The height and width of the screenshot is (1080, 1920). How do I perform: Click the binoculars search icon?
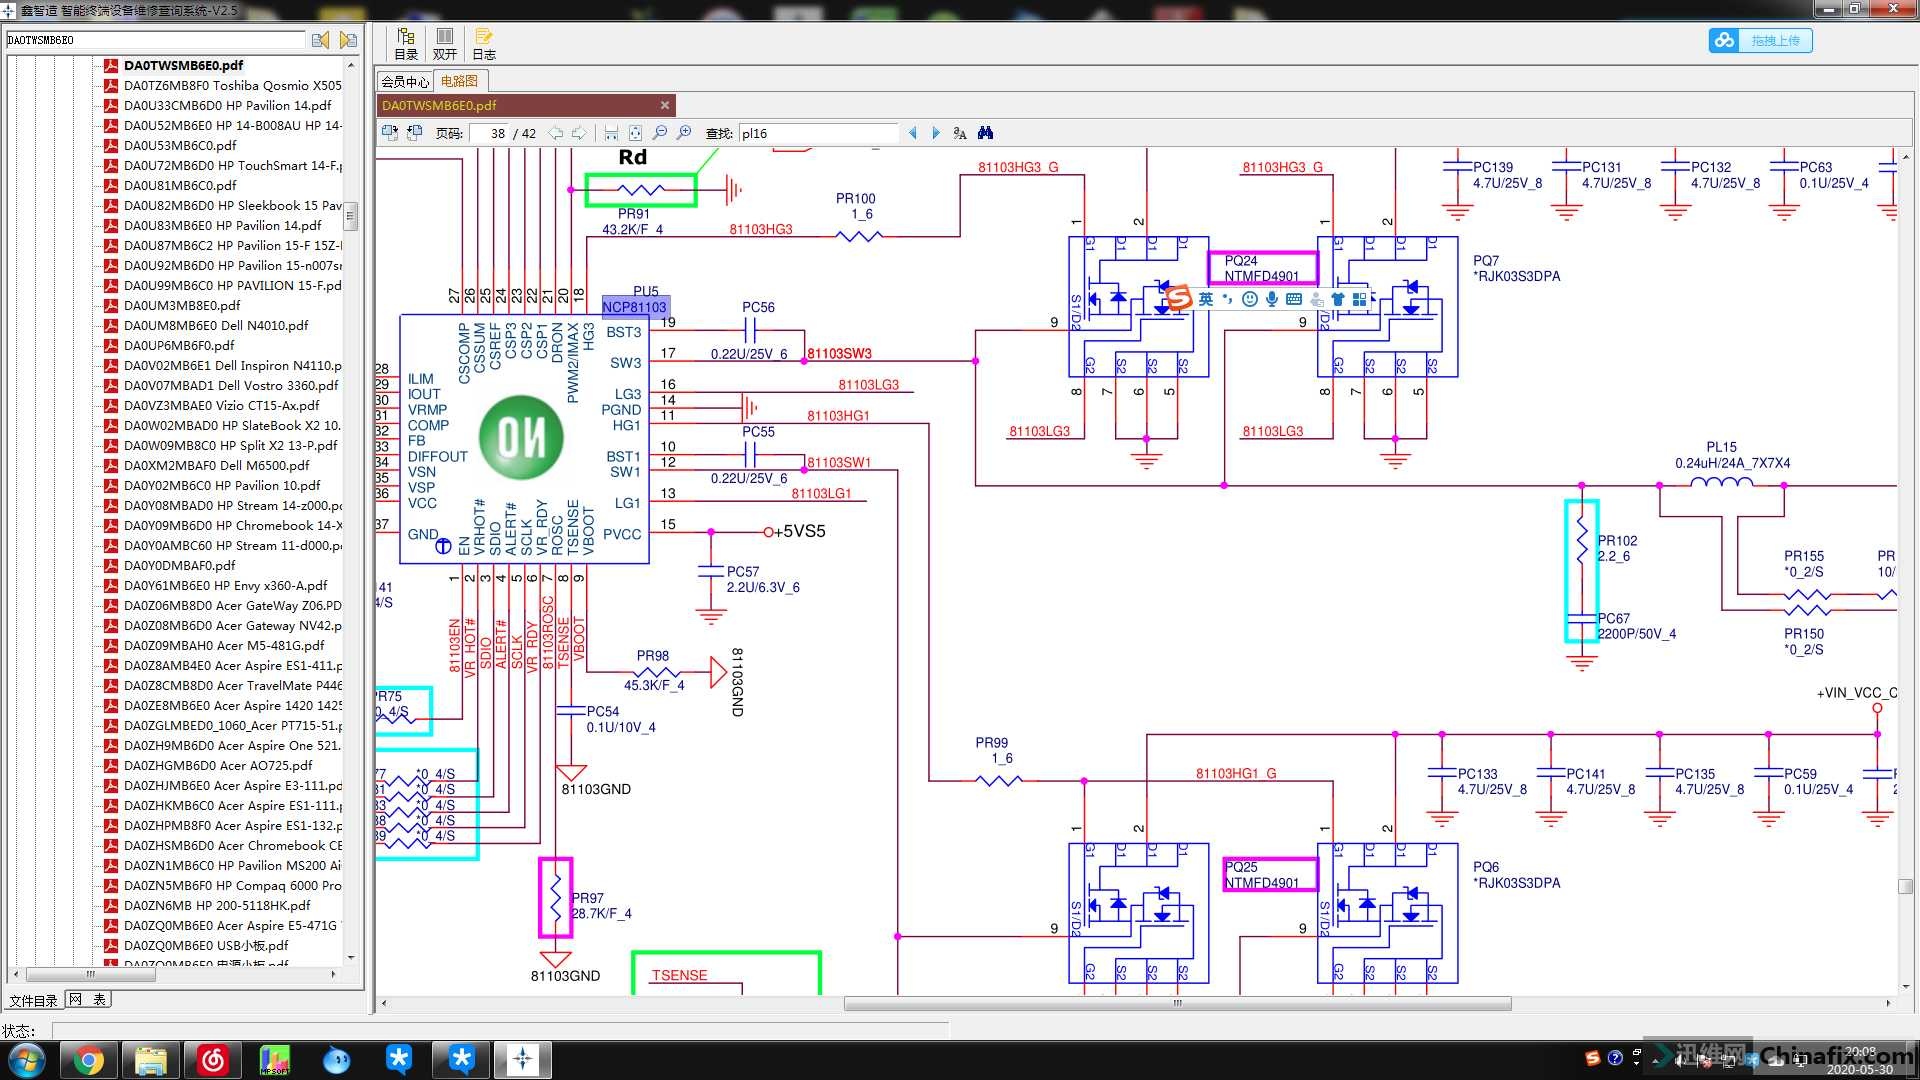[x=985, y=133]
